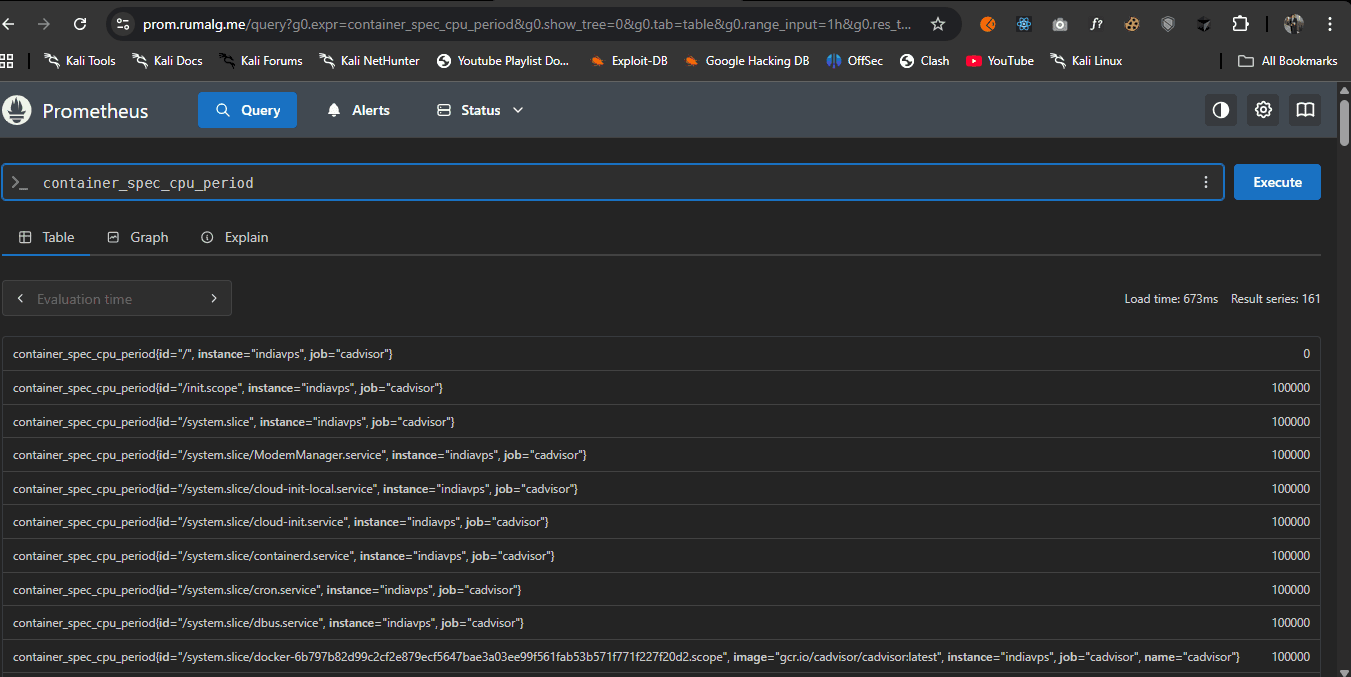Viewport: 1351px width, 677px height.
Task: Expand the All Bookmarks folder
Action: coord(1287,60)
